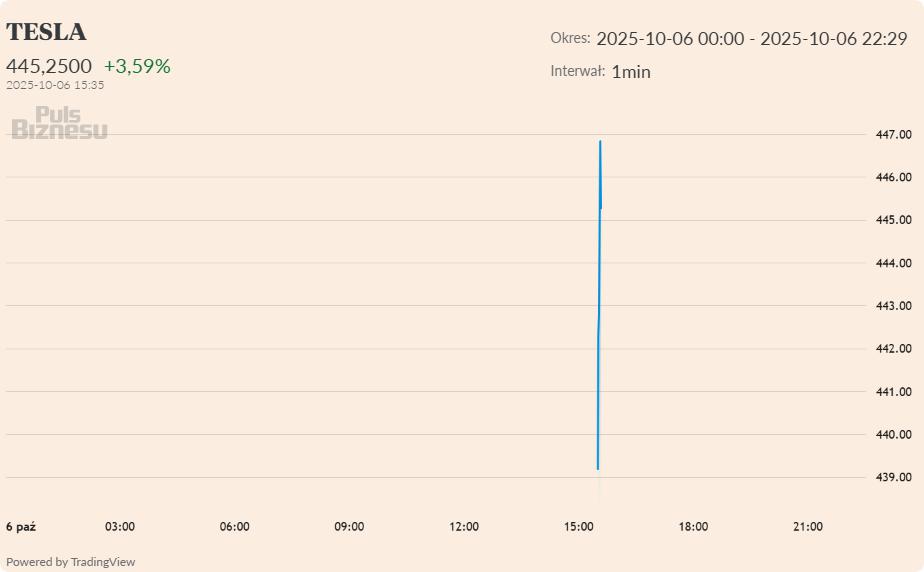Viewport: 924px width, 572px height.
Task: Click the 18:00 time axis label
Action: click(693, 527)
